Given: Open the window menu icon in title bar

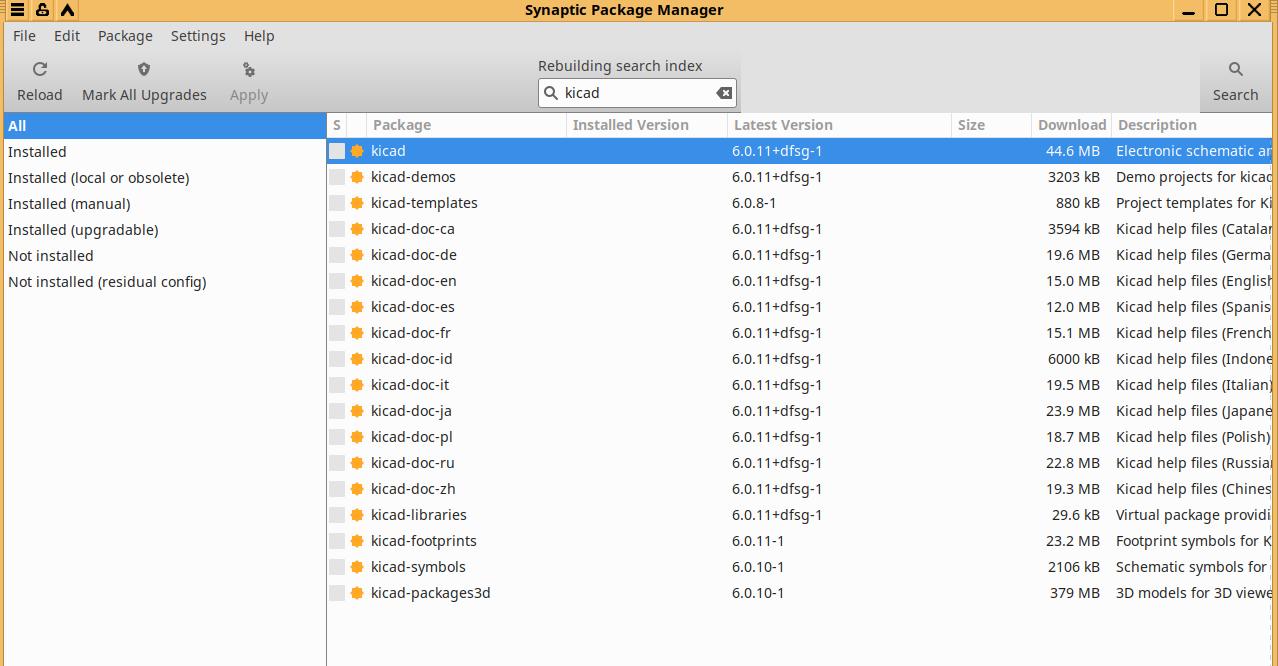Looking at the screenshot, I should (17, 10).
